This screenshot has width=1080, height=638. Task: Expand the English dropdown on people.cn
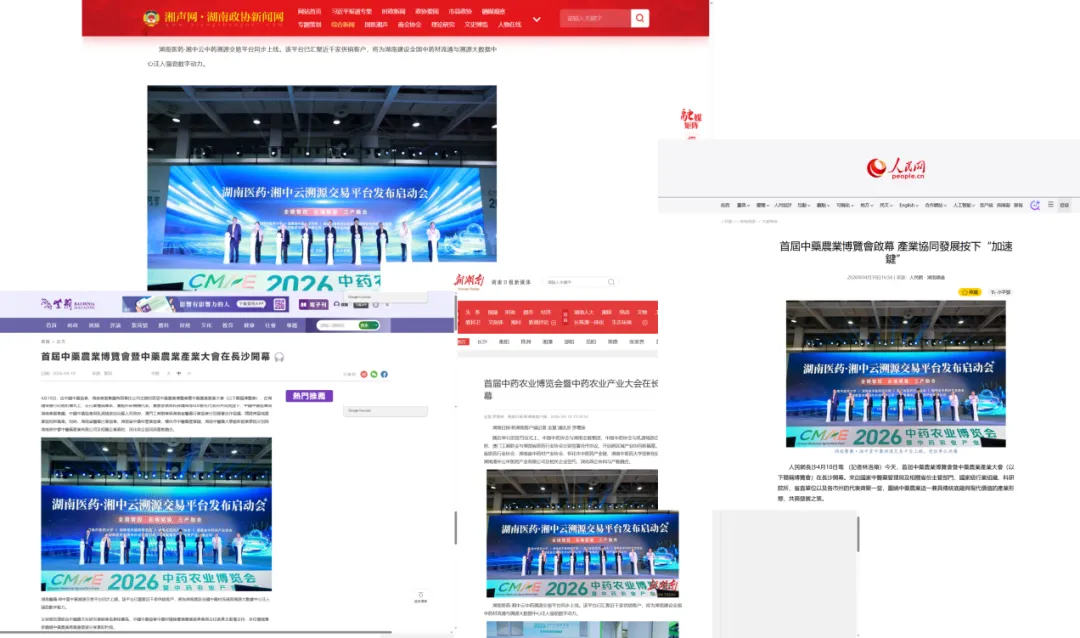coord(908,205)
